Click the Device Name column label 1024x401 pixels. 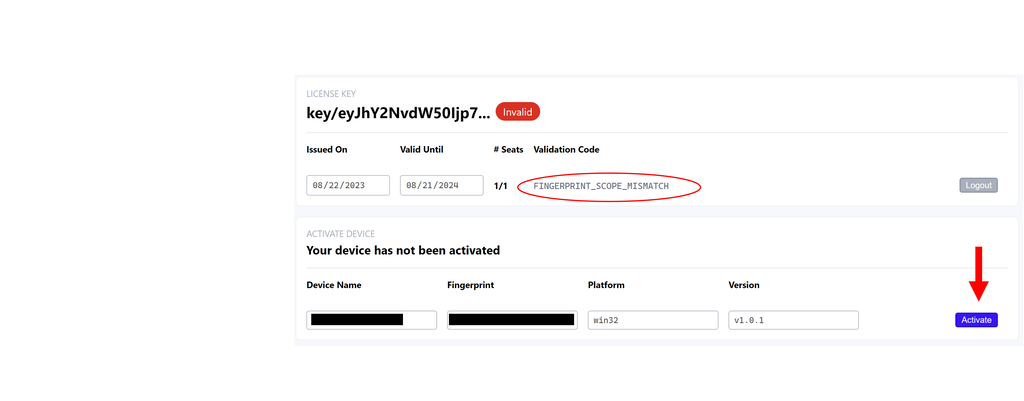click(334, 285)
